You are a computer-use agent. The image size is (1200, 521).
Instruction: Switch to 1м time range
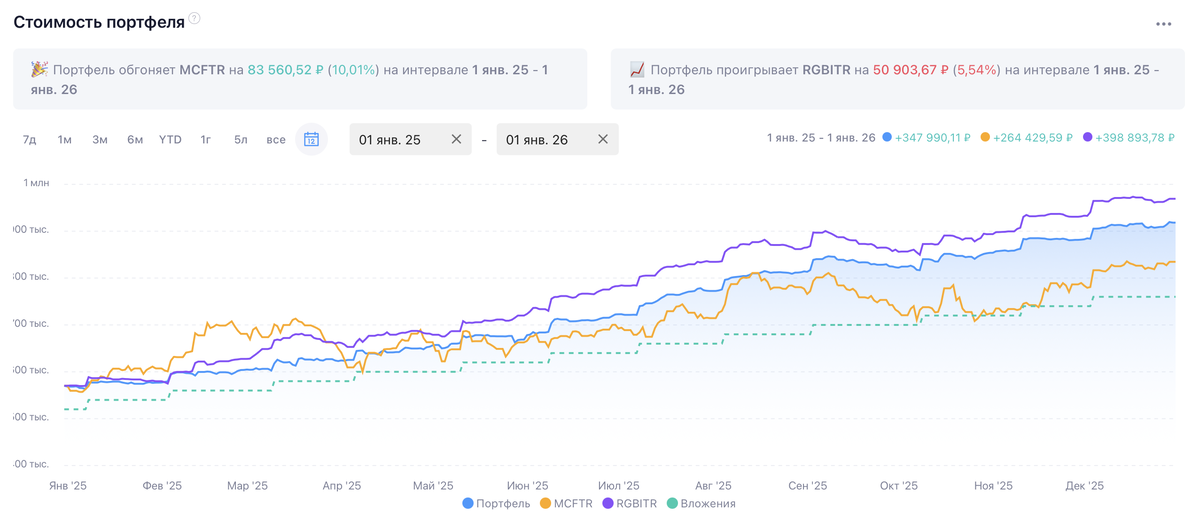65,139
